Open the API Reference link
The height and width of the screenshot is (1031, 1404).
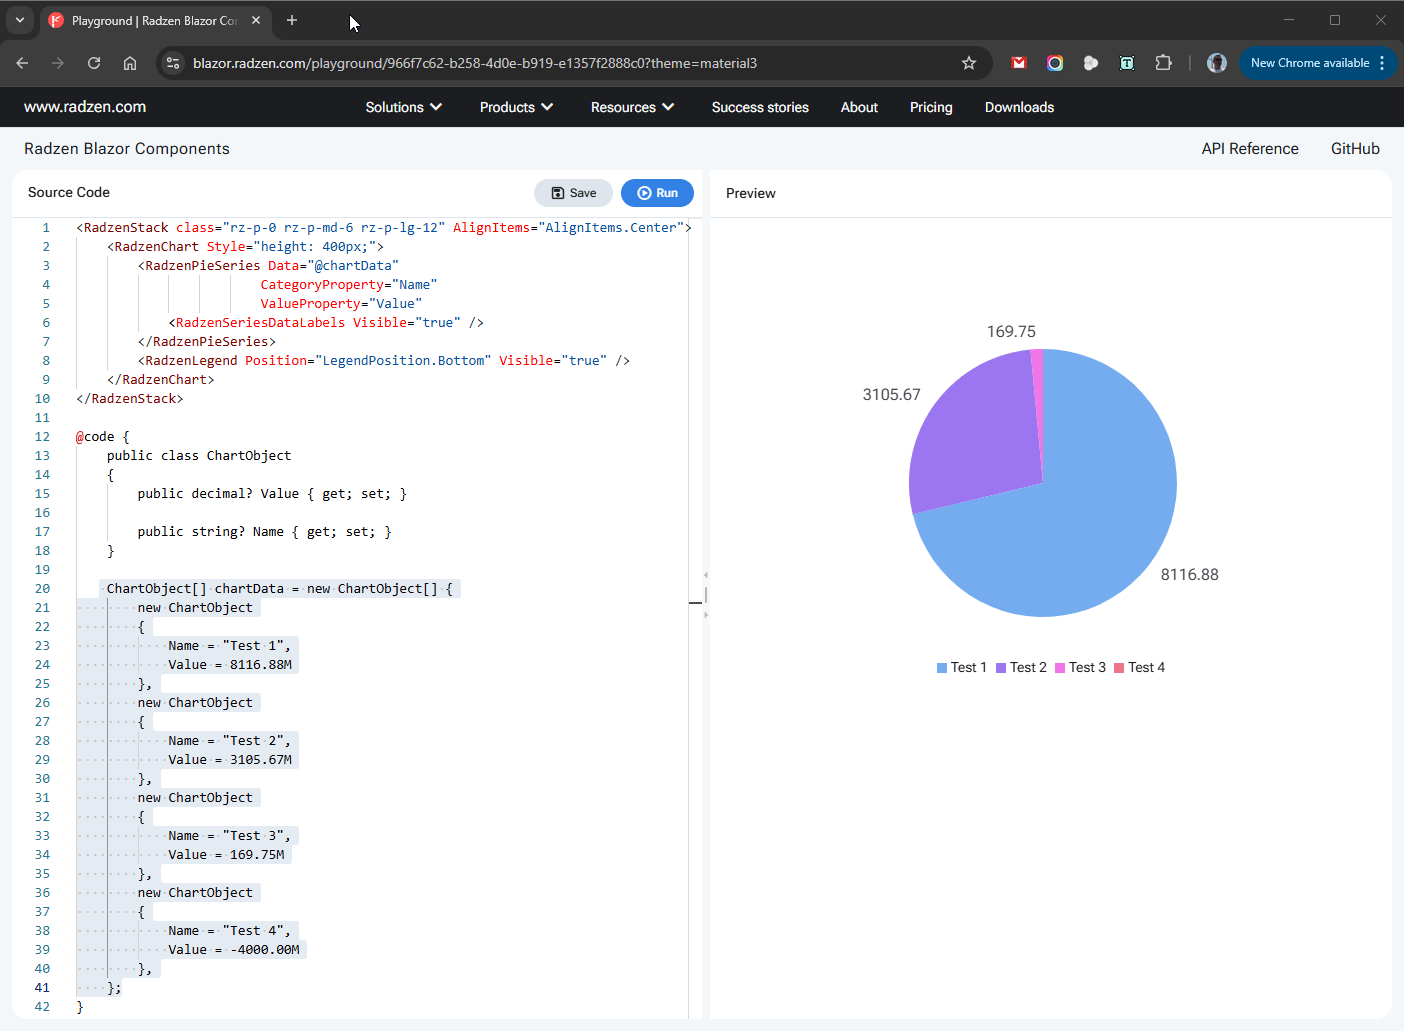1249,149
